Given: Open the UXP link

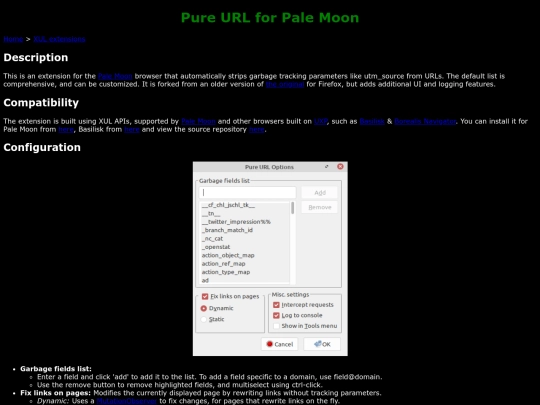Looking at the screenshot, I should point(321,121).
